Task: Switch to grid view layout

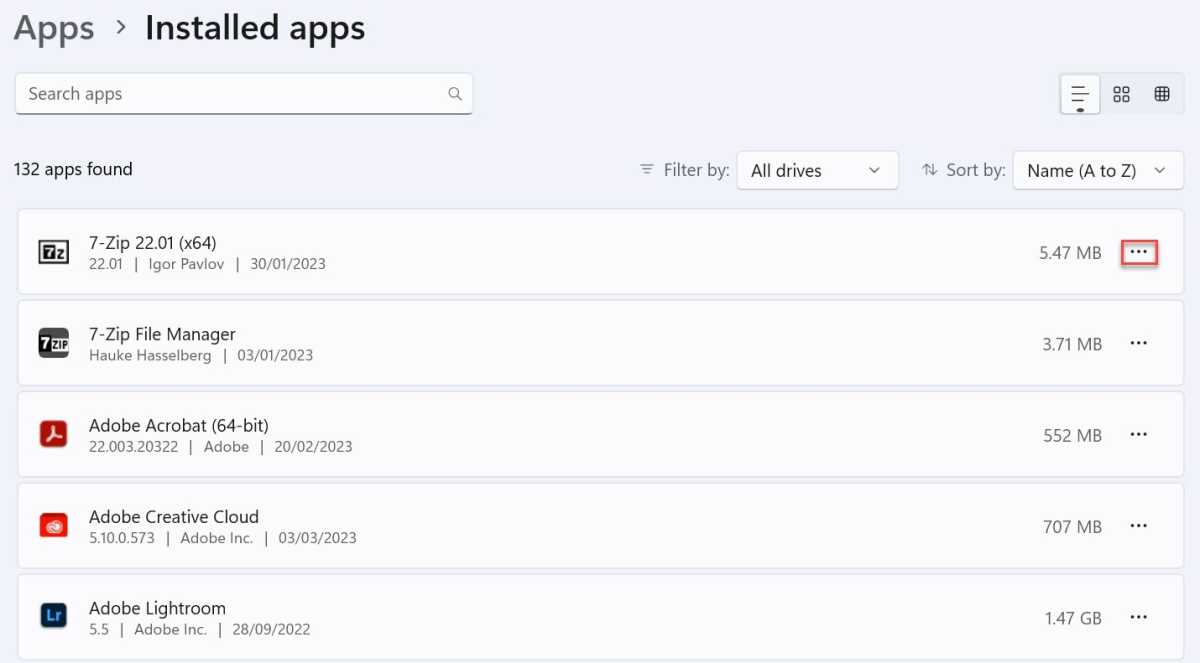Action: [x=1121, y=94]
